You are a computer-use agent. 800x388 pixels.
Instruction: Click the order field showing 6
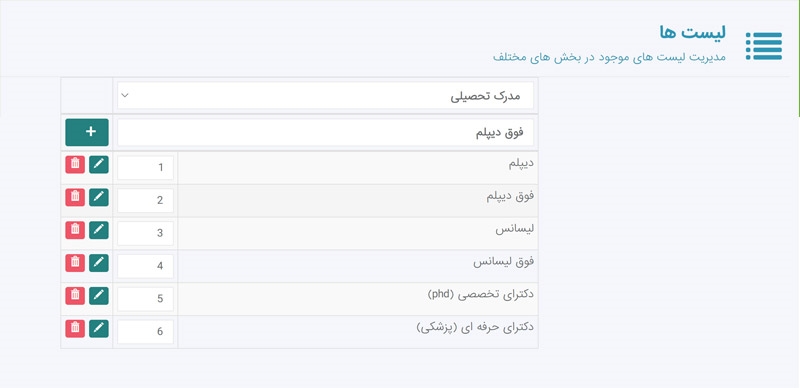click(145, 332)
